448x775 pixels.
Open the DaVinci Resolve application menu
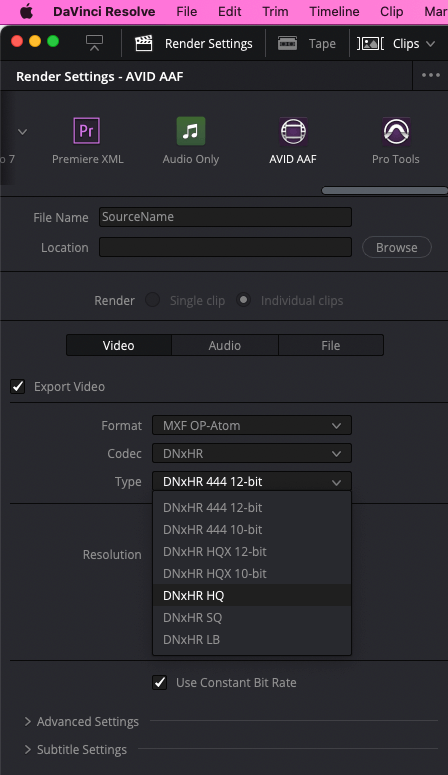(104, 11)
